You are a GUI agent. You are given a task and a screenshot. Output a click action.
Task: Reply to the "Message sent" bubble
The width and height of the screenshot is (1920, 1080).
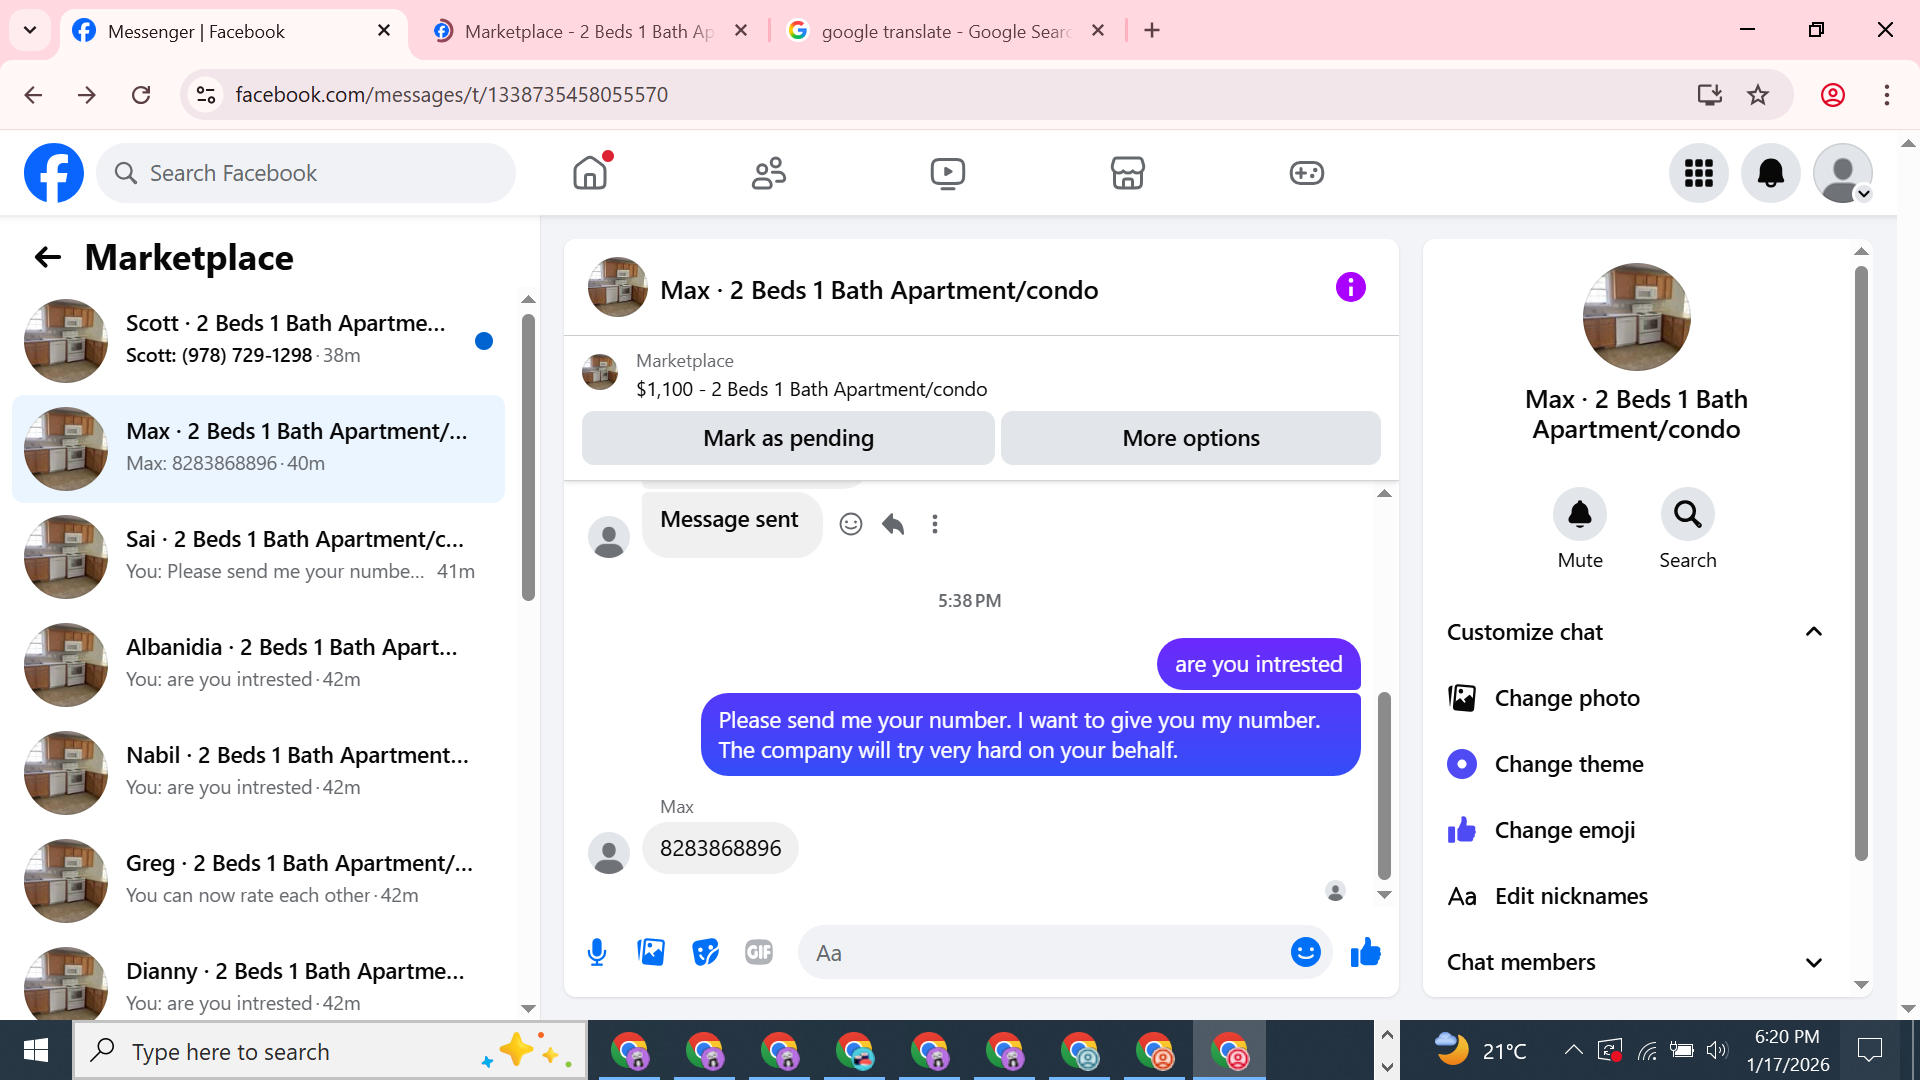[x=893, y=524]
